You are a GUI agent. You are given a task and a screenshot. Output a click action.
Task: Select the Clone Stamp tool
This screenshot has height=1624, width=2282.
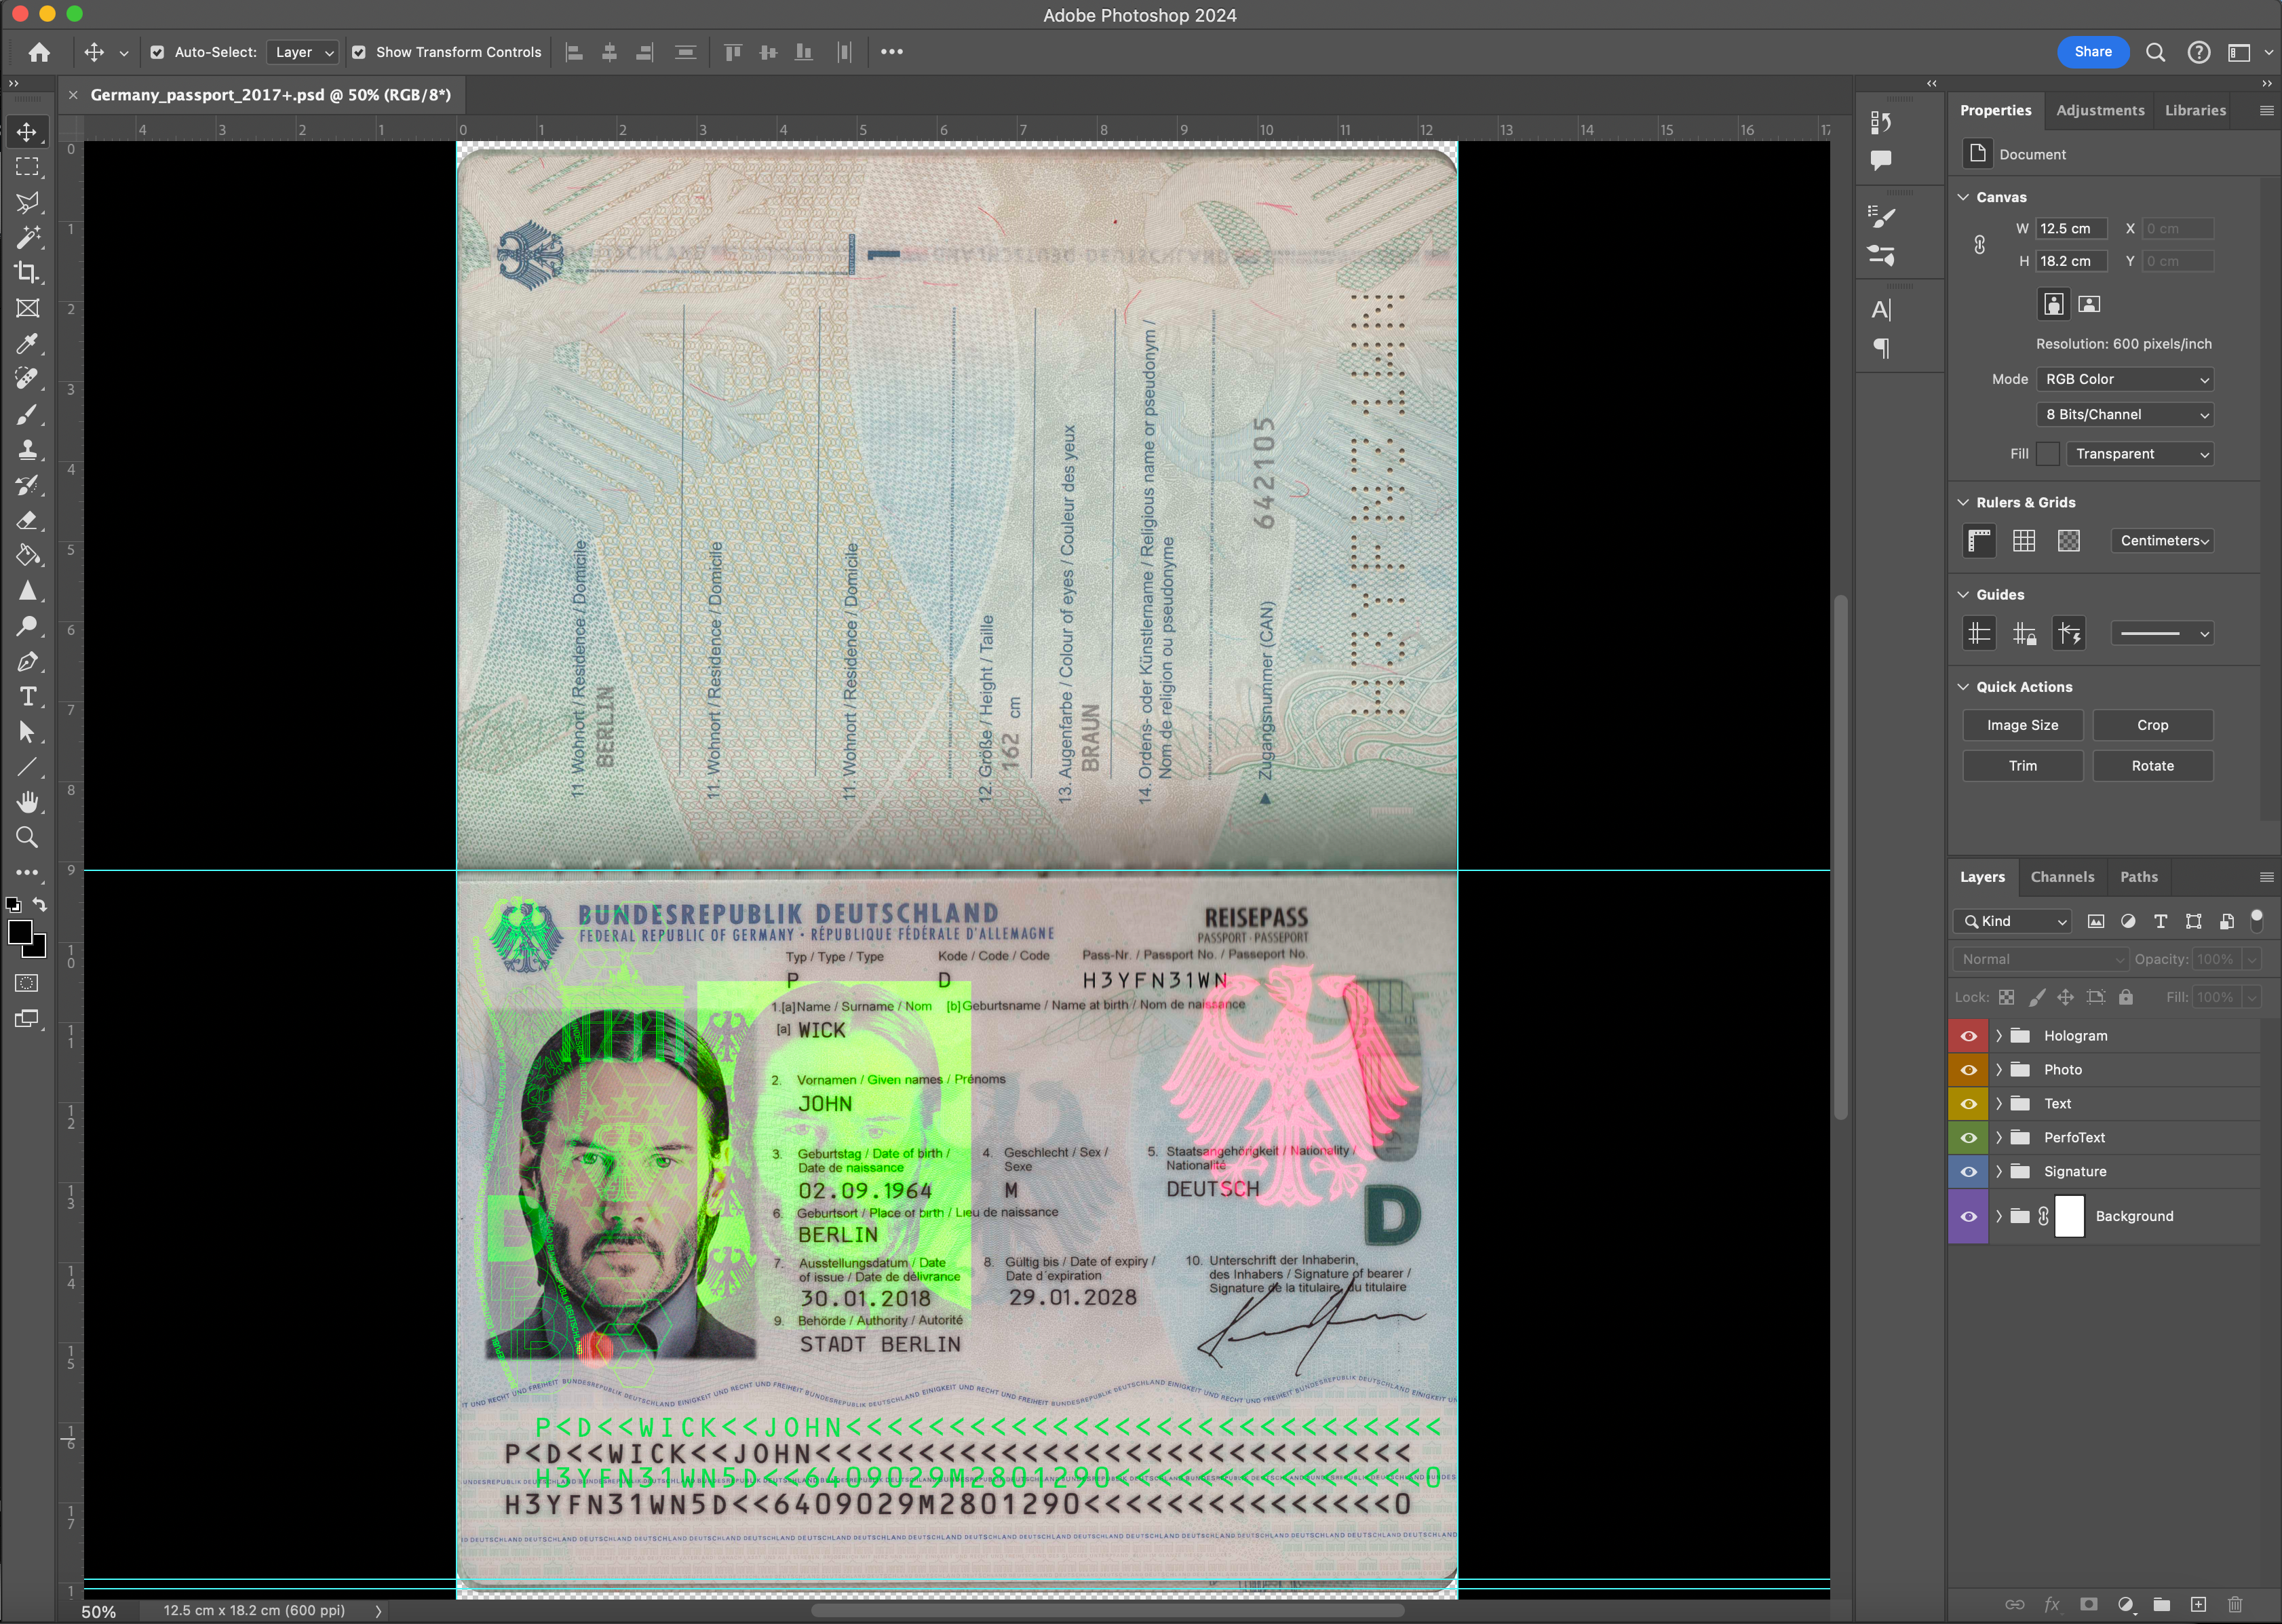(27, 450)
